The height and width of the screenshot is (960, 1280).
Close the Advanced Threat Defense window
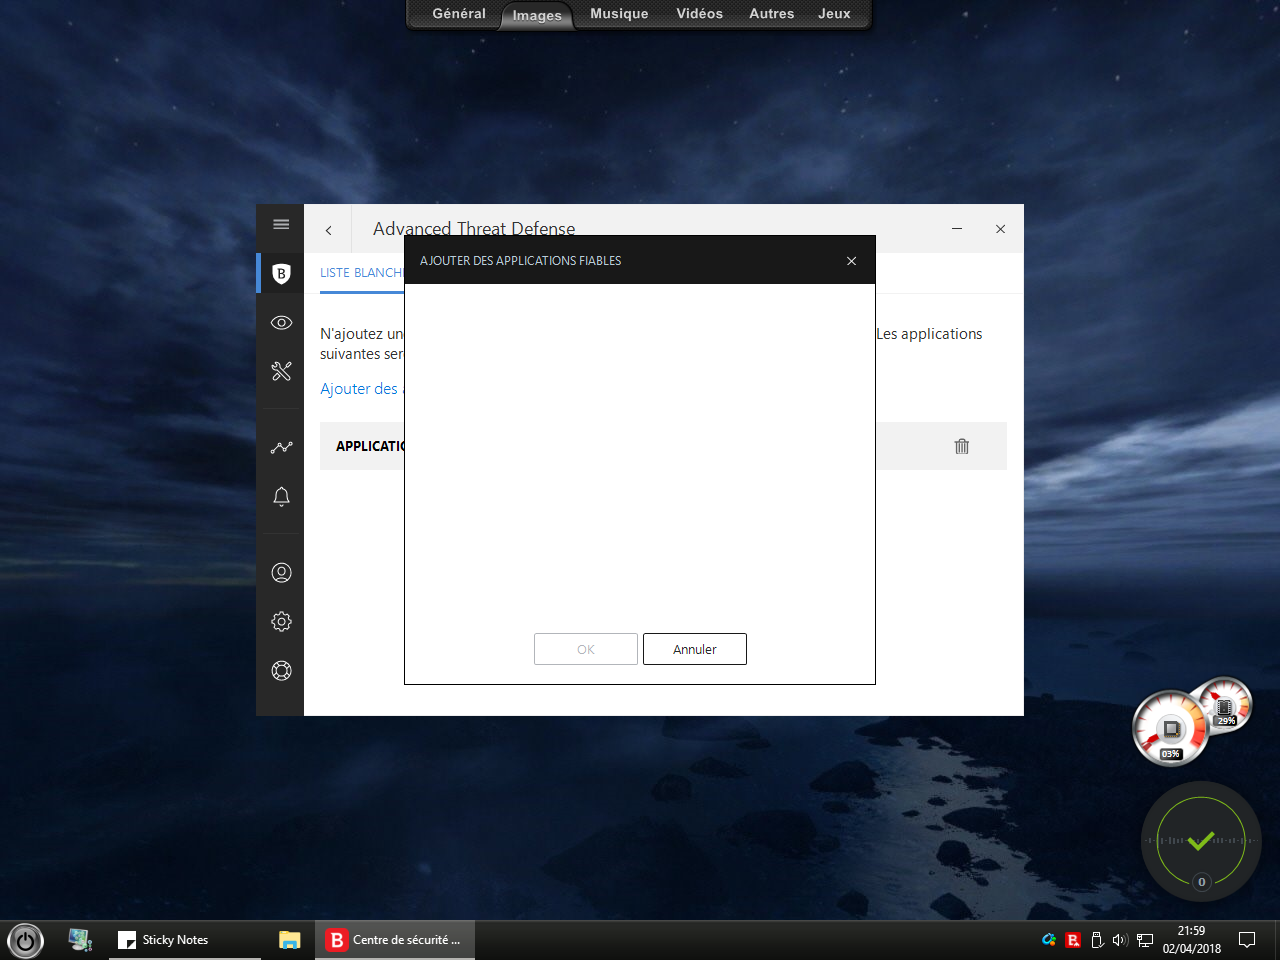coord(1000,229)
